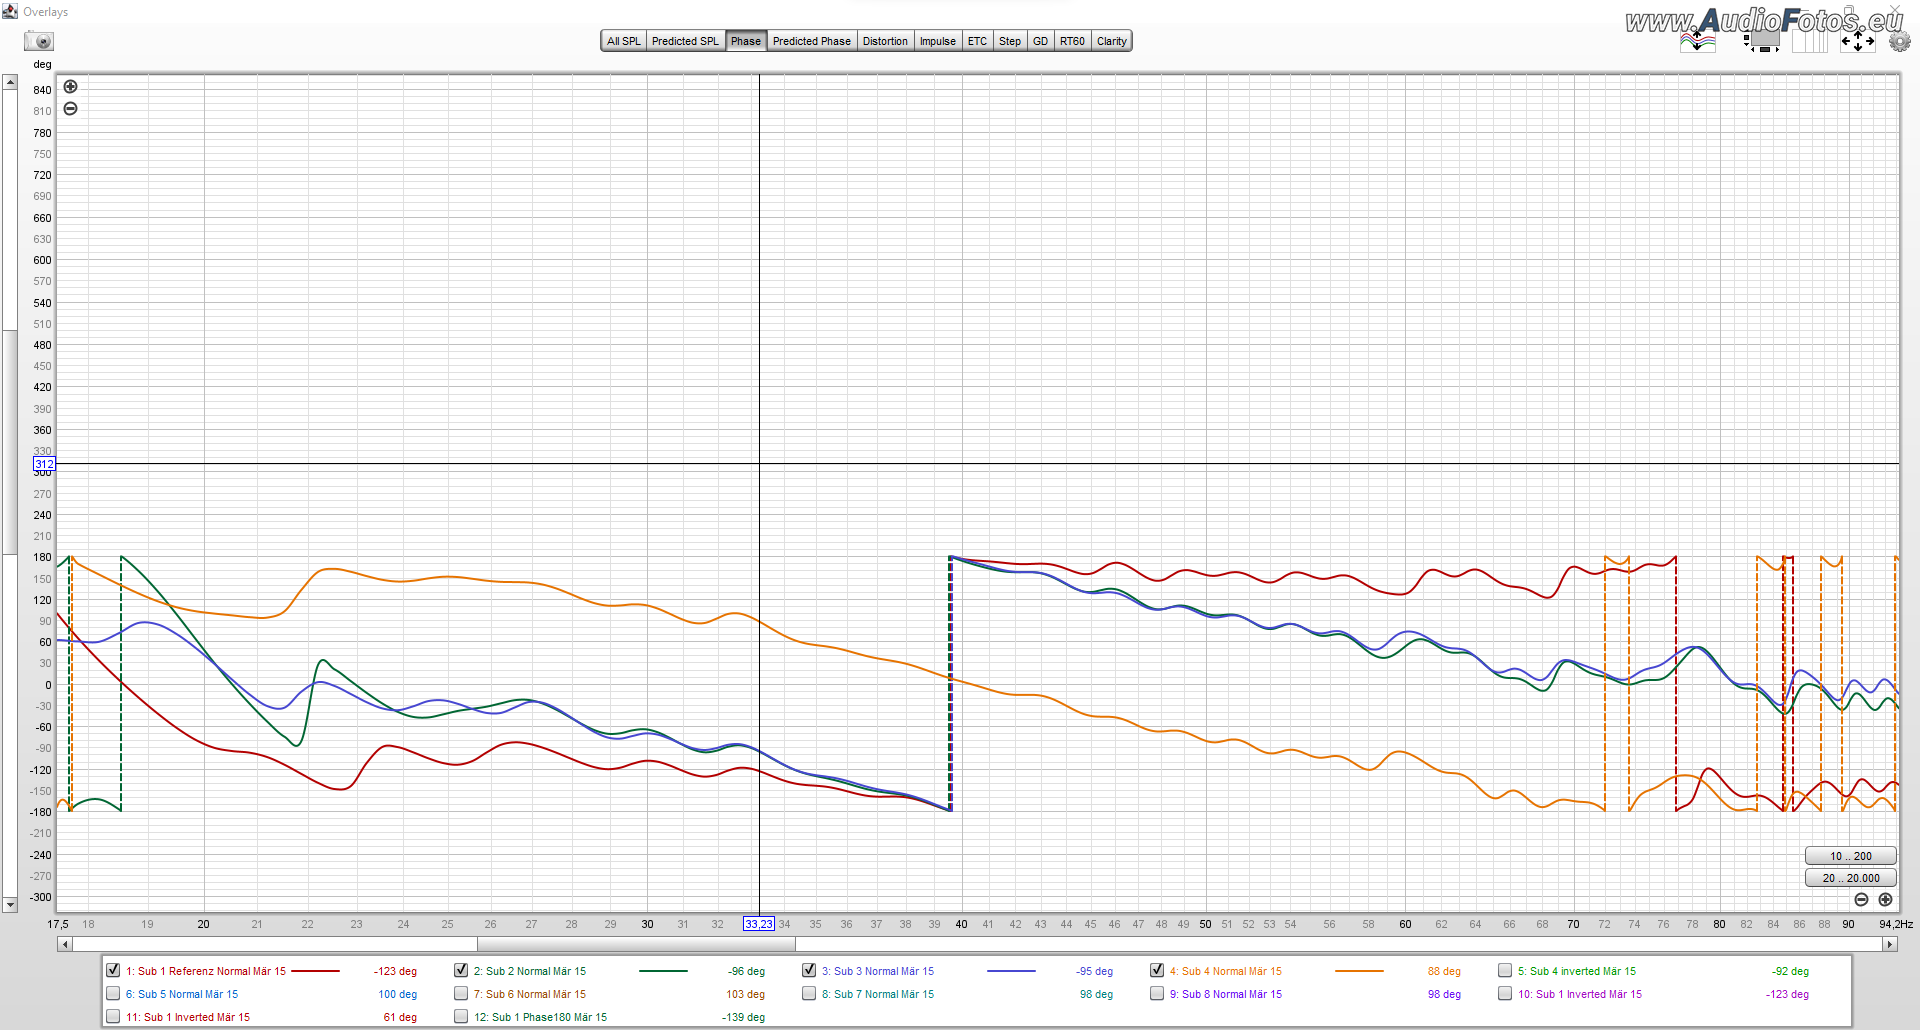This screenshot has height=1030, width=1920.
Task: Open the RT60 tab
Action: 1072,41
